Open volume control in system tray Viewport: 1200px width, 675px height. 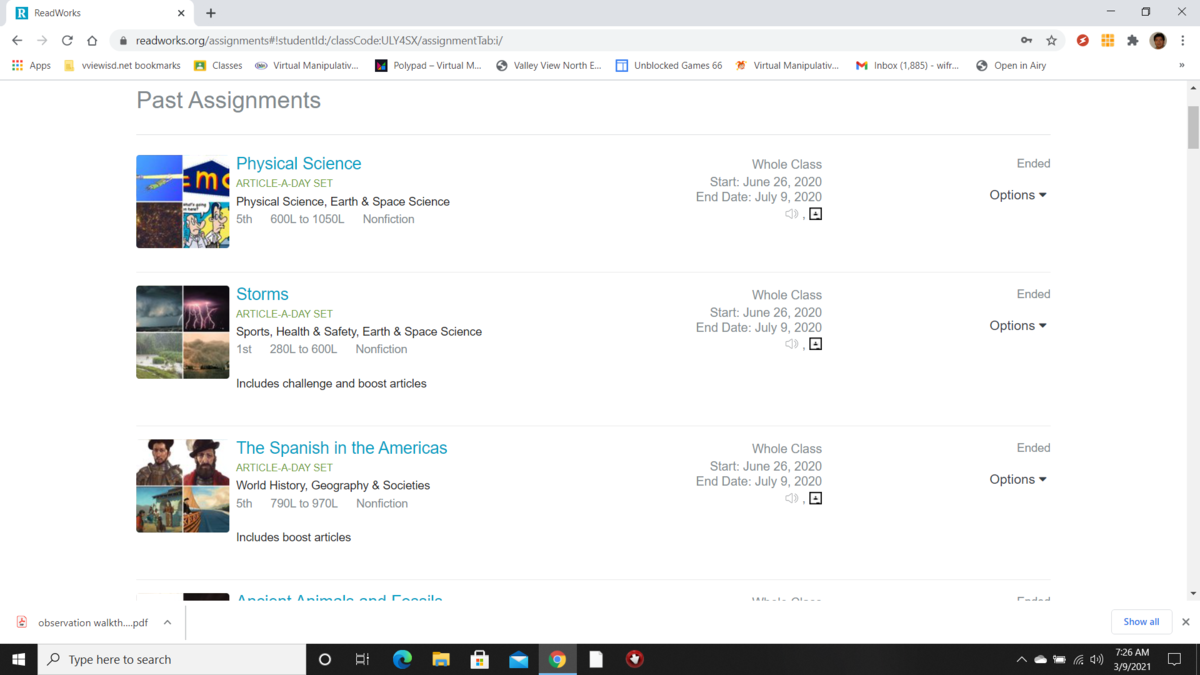pyautogui.click(x=1097, y=659)
